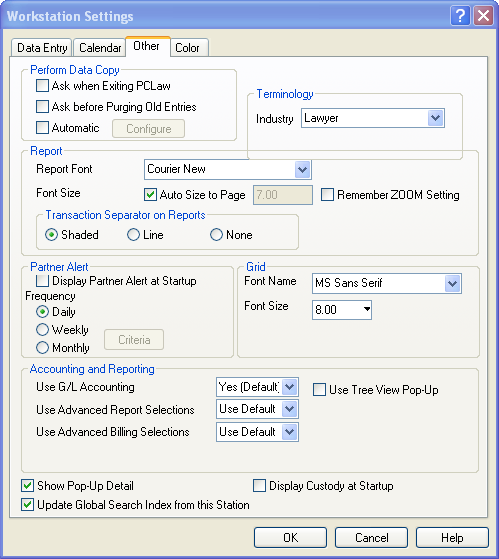Open Use Advanced Billing Selections dropdown
The height and width of the screenshot is (559, 499).
click(289, 432)
